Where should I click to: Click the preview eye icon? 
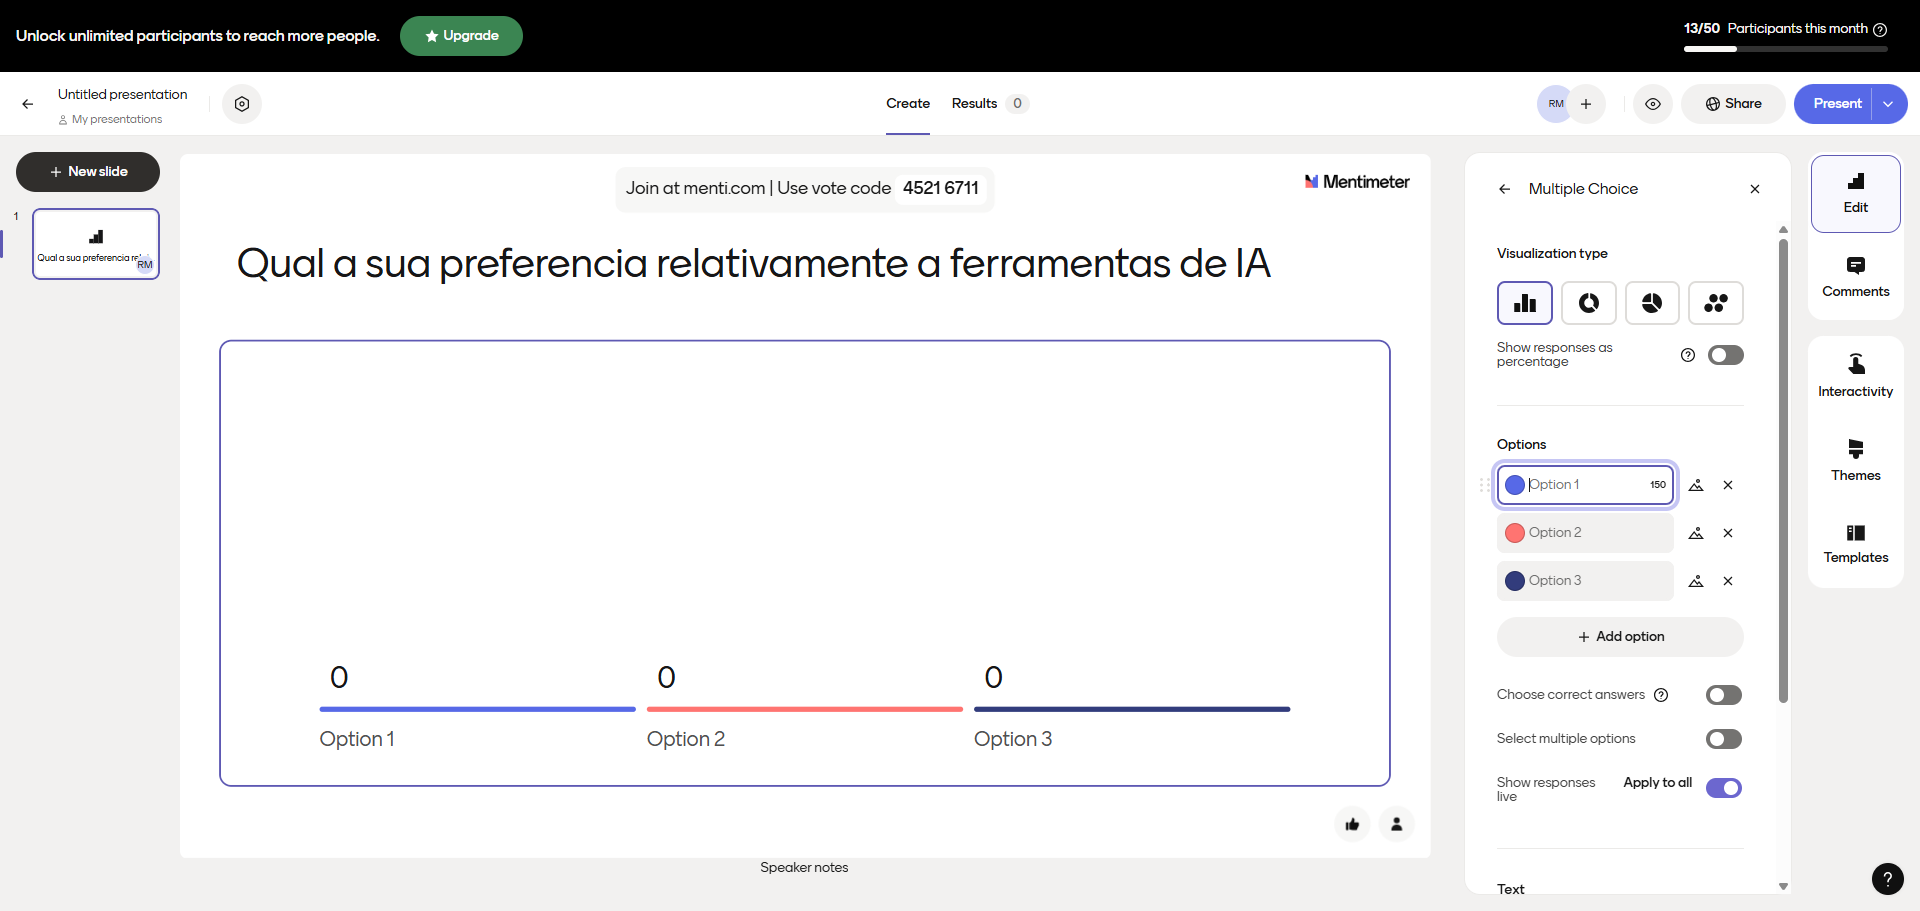[x=1653, y=104]
